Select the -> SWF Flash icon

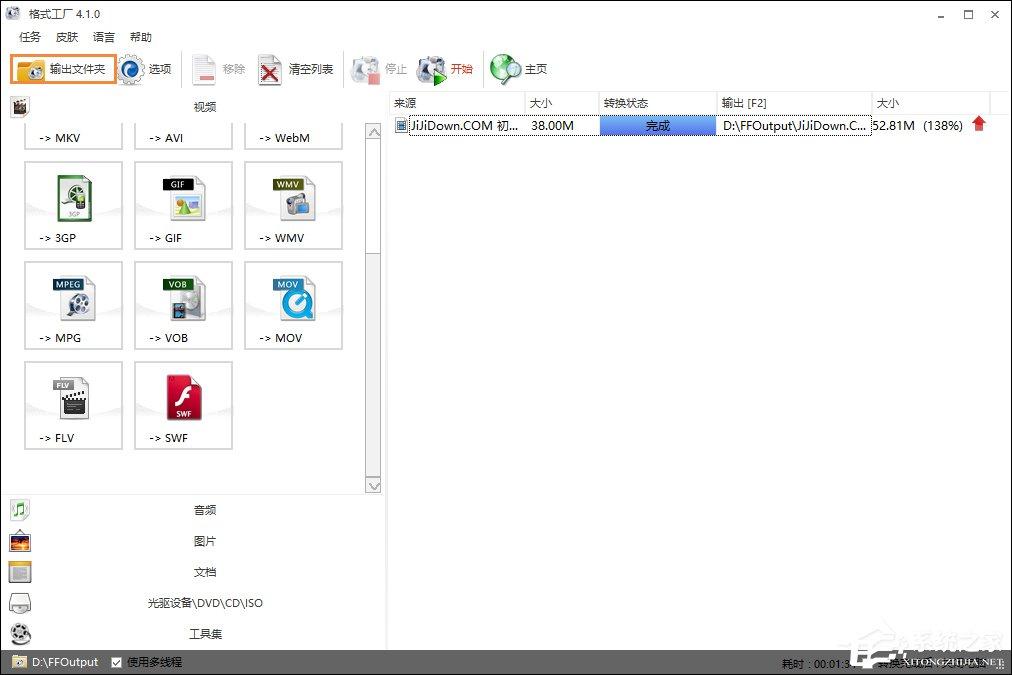pyautogui.click(x=183, y=405)
